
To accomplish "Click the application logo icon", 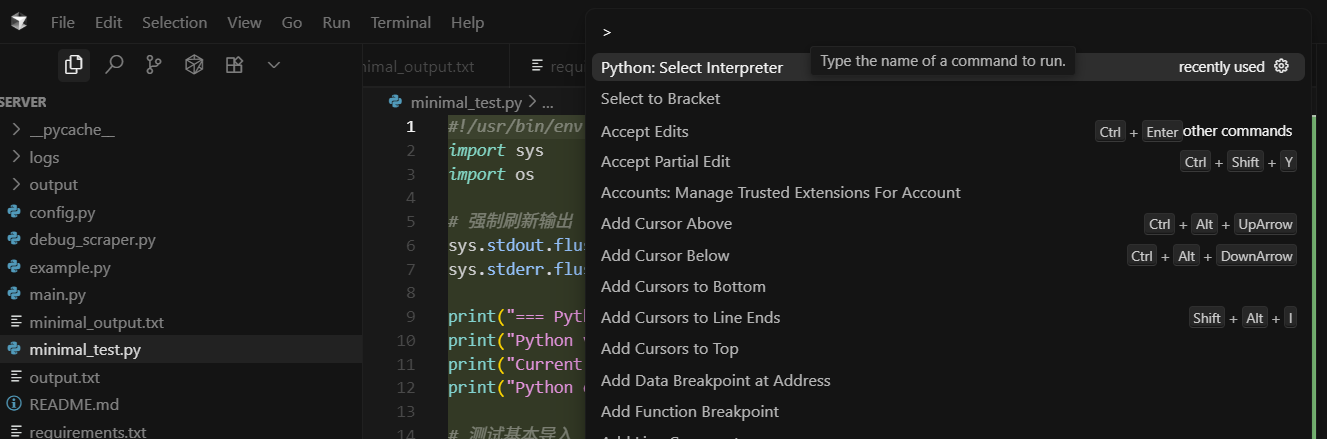I will (19, 21).
